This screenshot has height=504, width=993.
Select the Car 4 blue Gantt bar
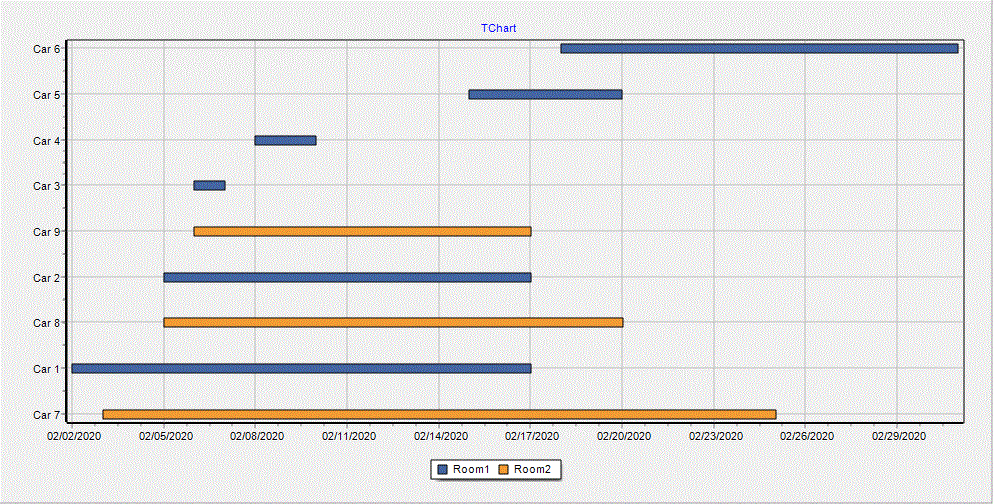[x=286, y=141]
